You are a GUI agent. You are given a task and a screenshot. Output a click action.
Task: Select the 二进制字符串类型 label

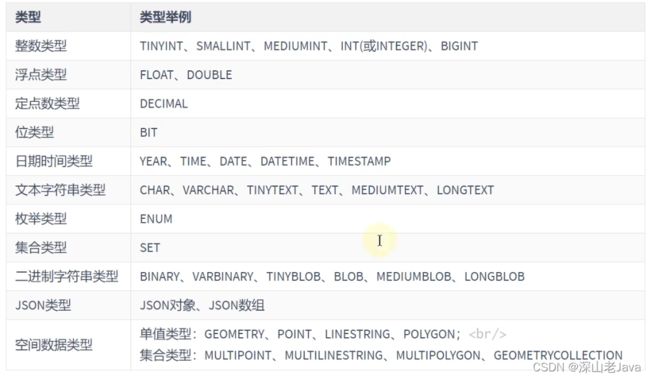coord(66,276)
